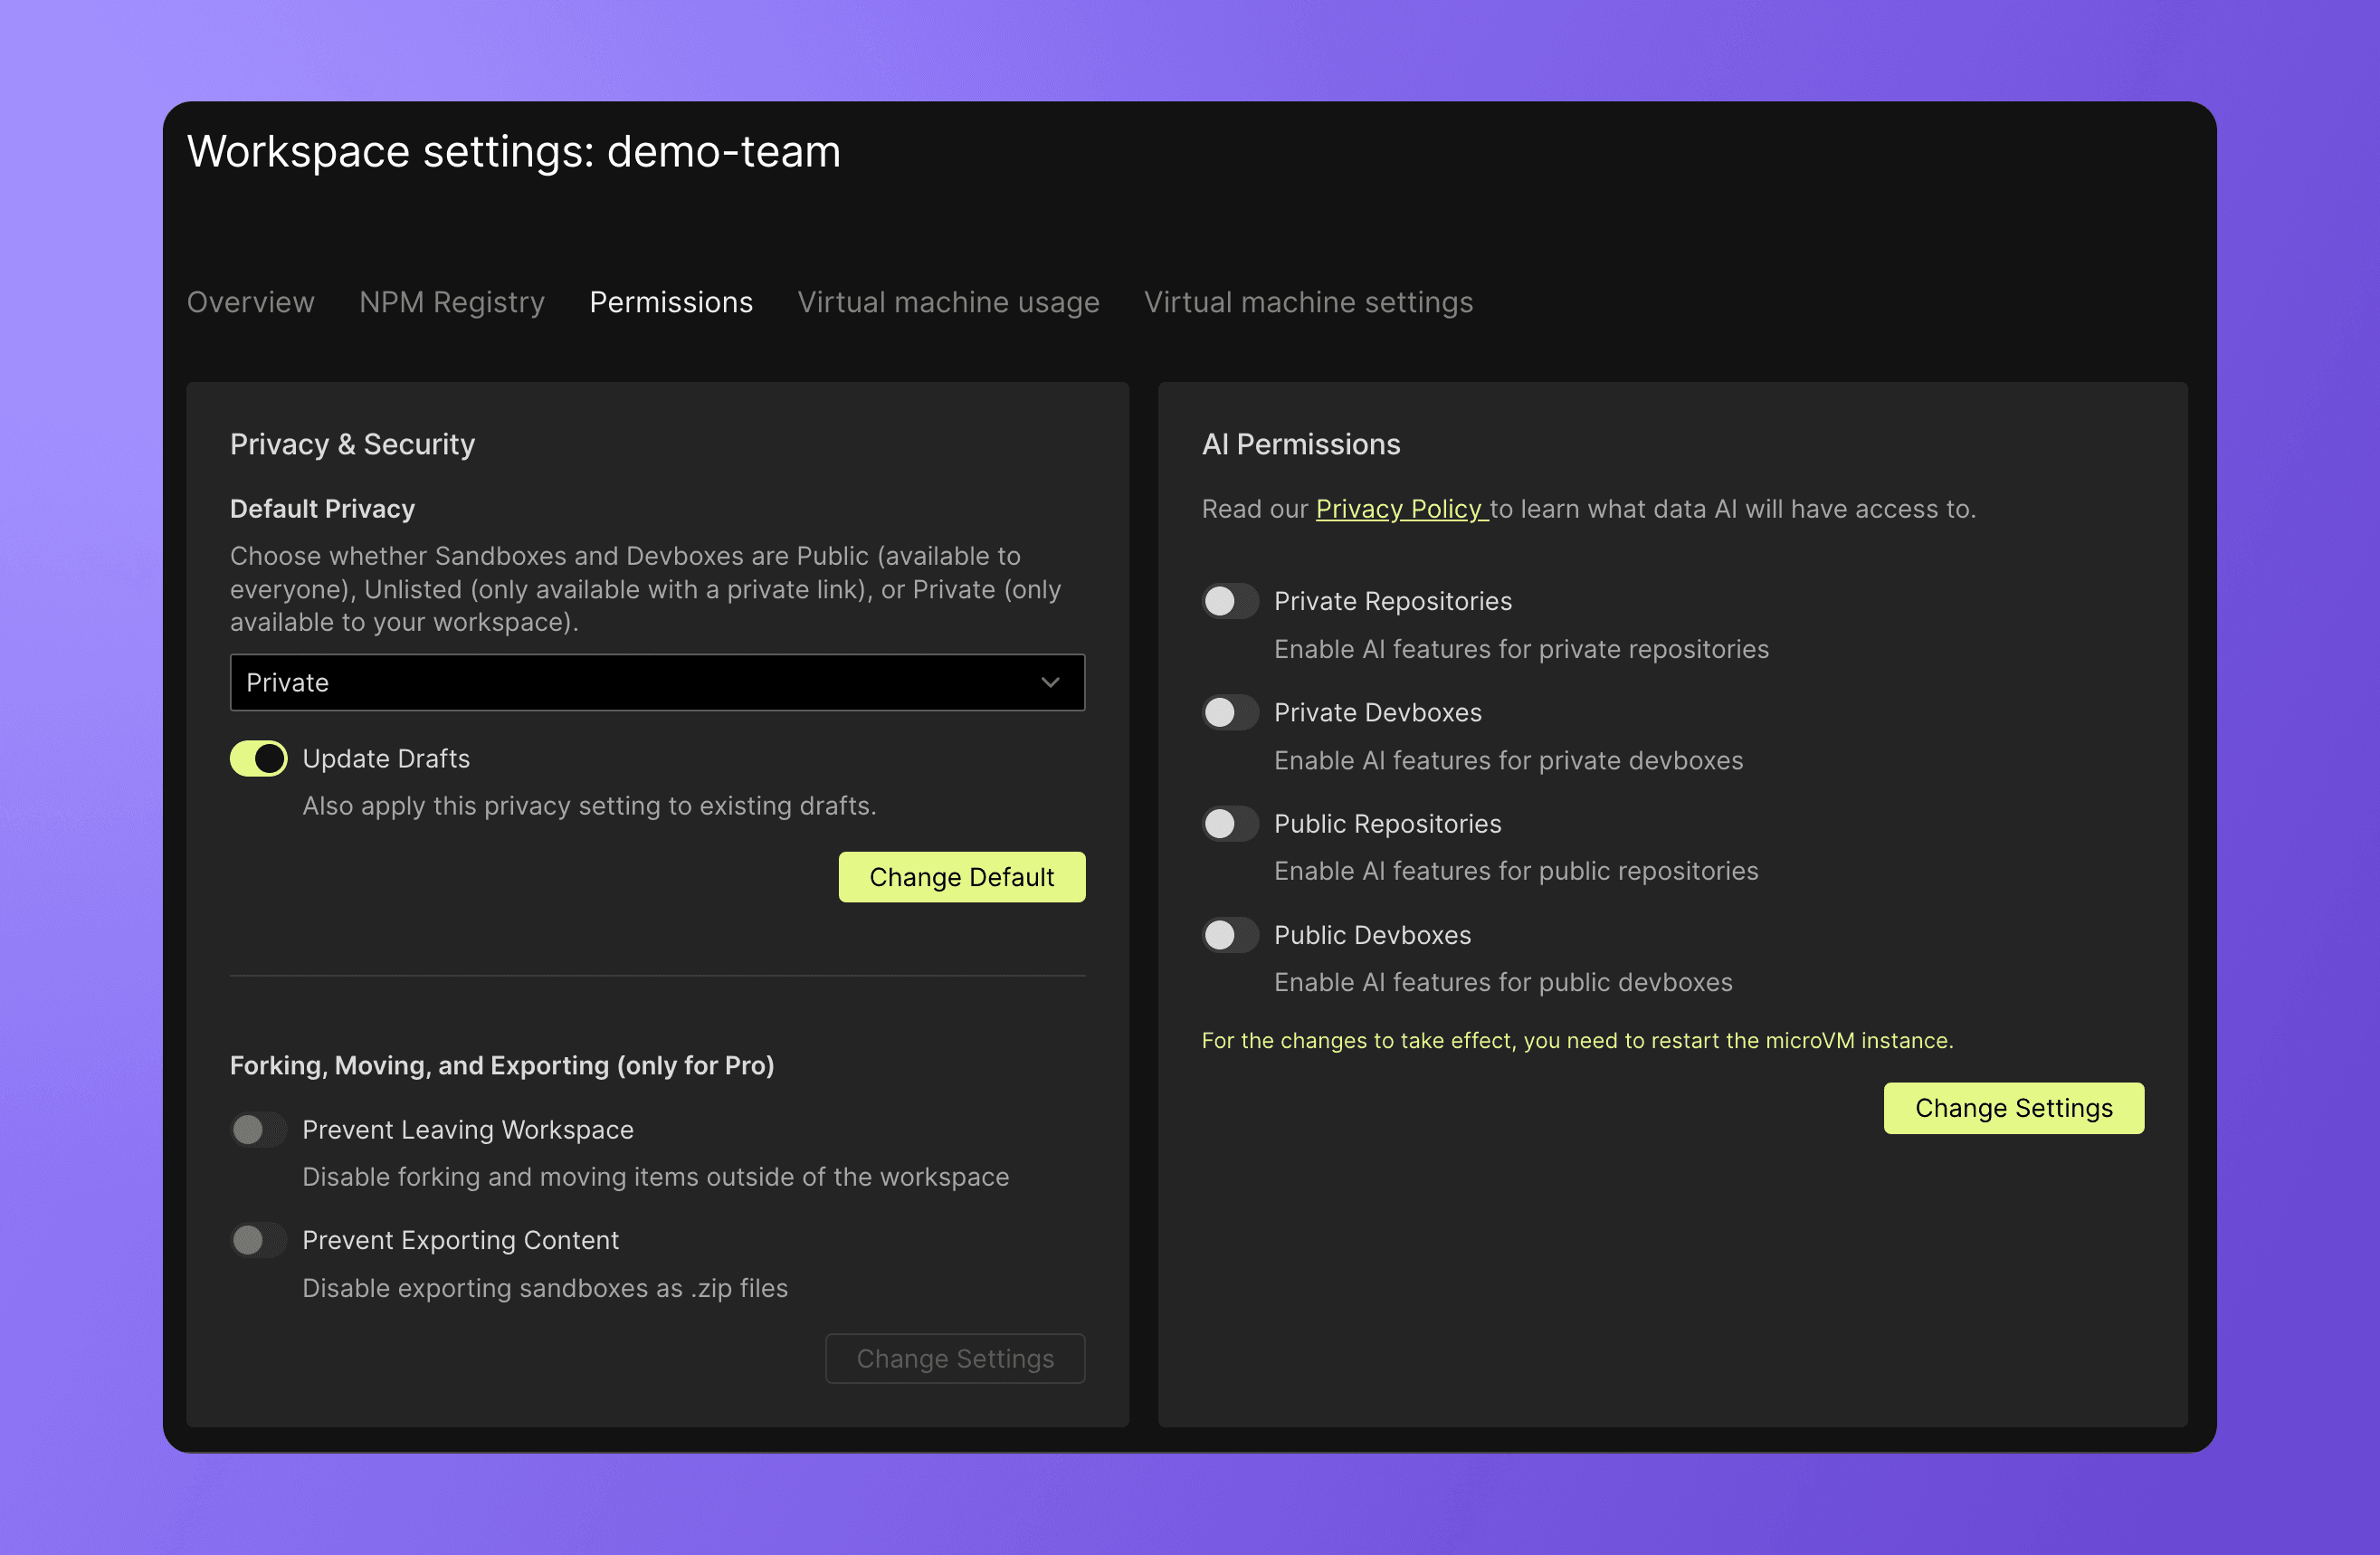Toggle the Update Drafts switch
The width and height of the screenshot is (2380, 1555).
(258, 759)
